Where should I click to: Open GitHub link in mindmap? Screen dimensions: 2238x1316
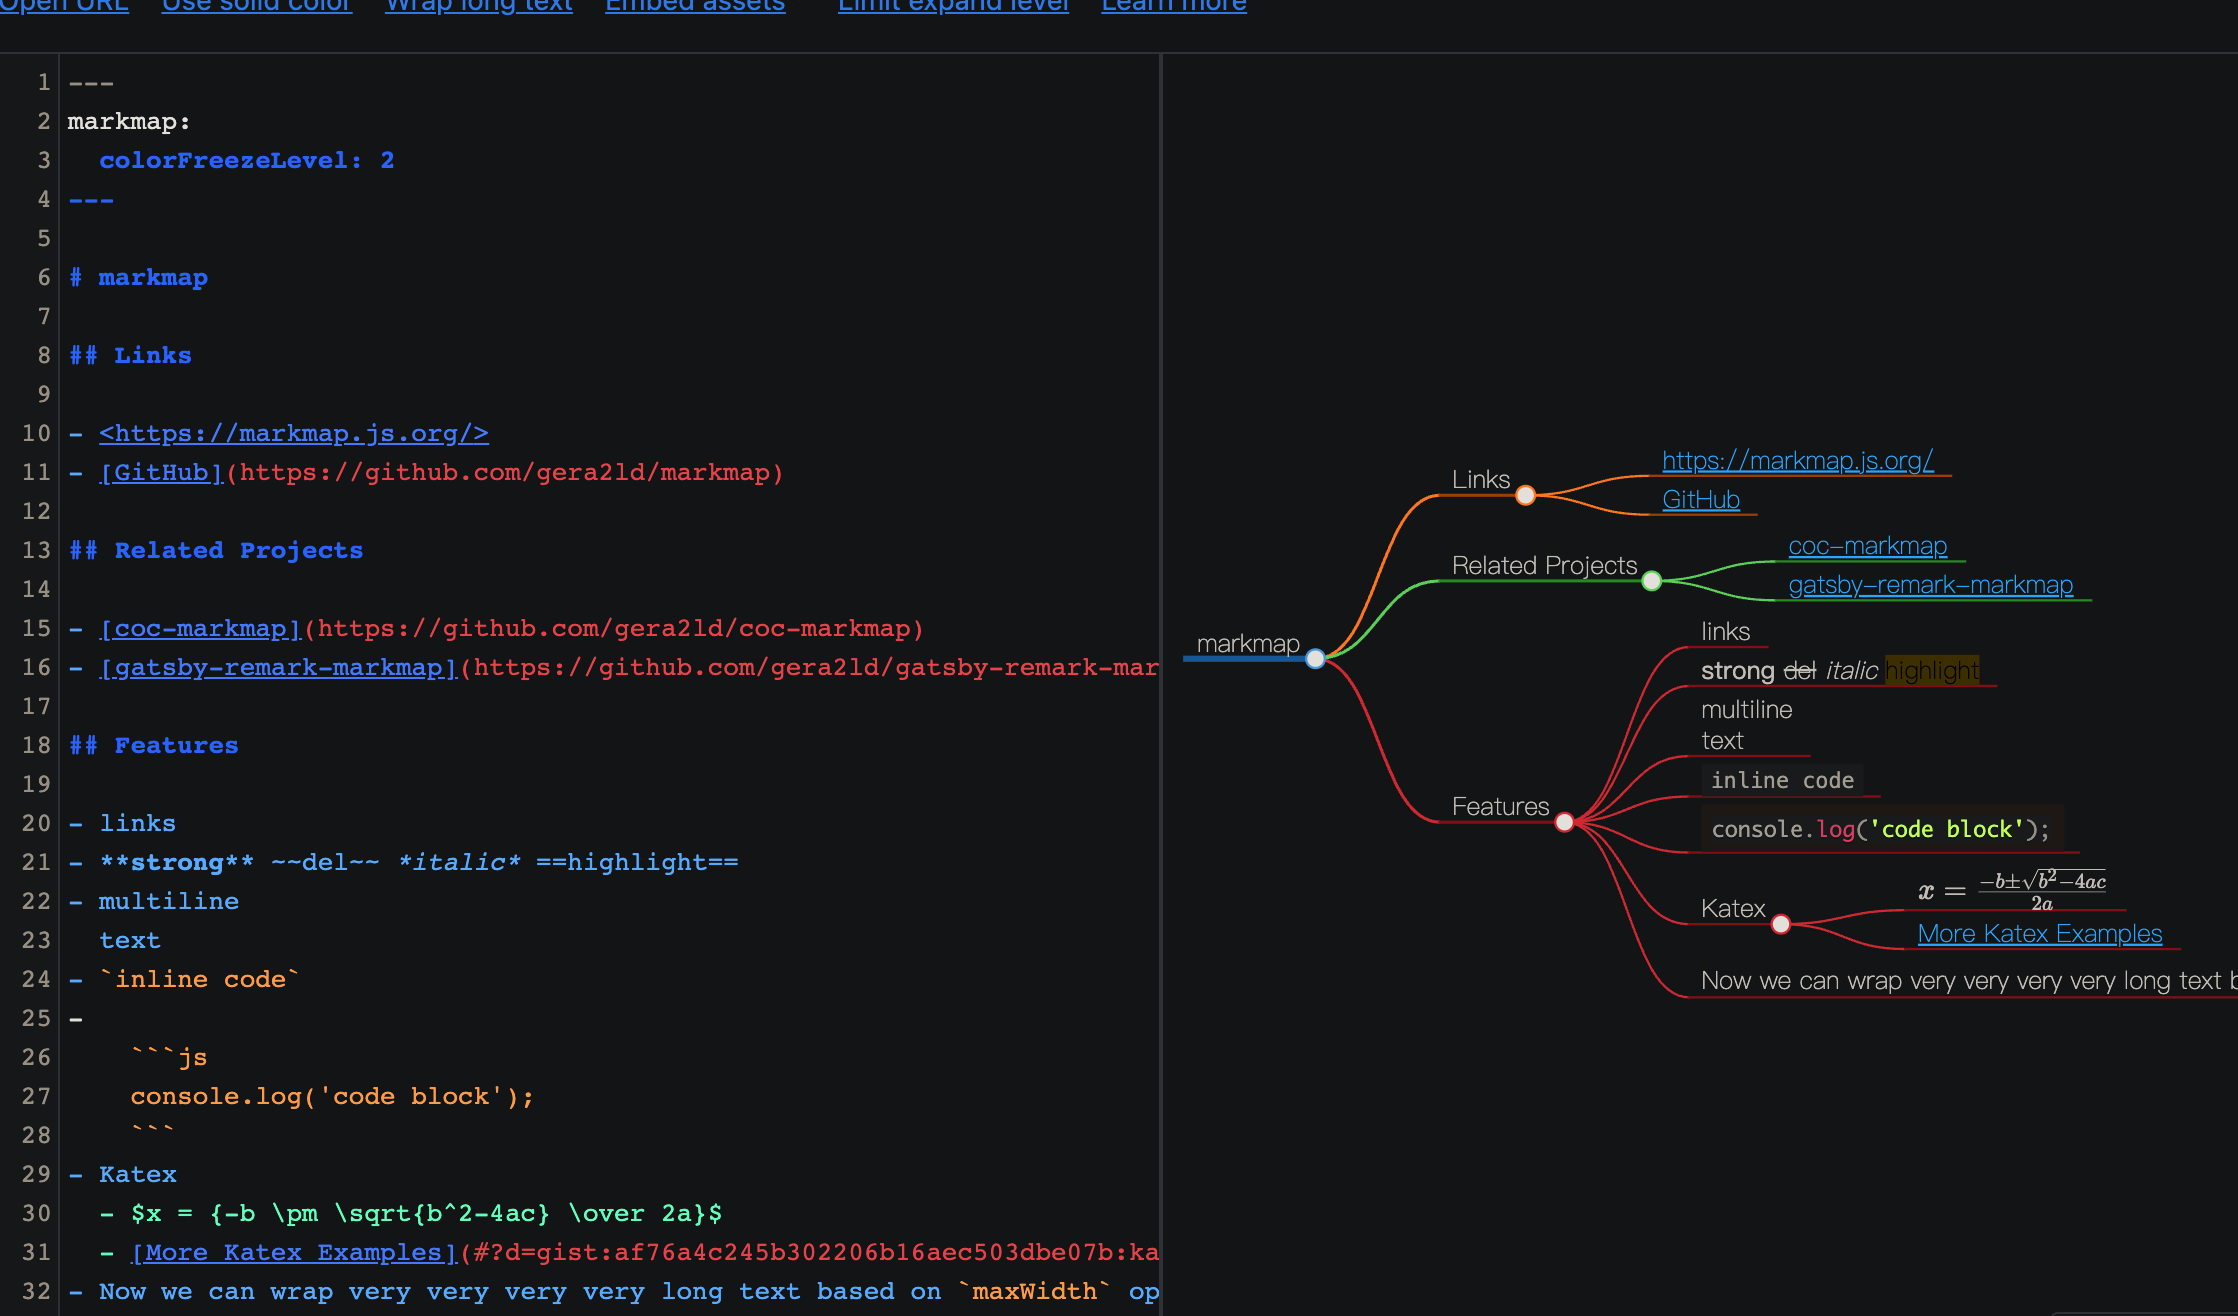click(x=1701, y=499)
